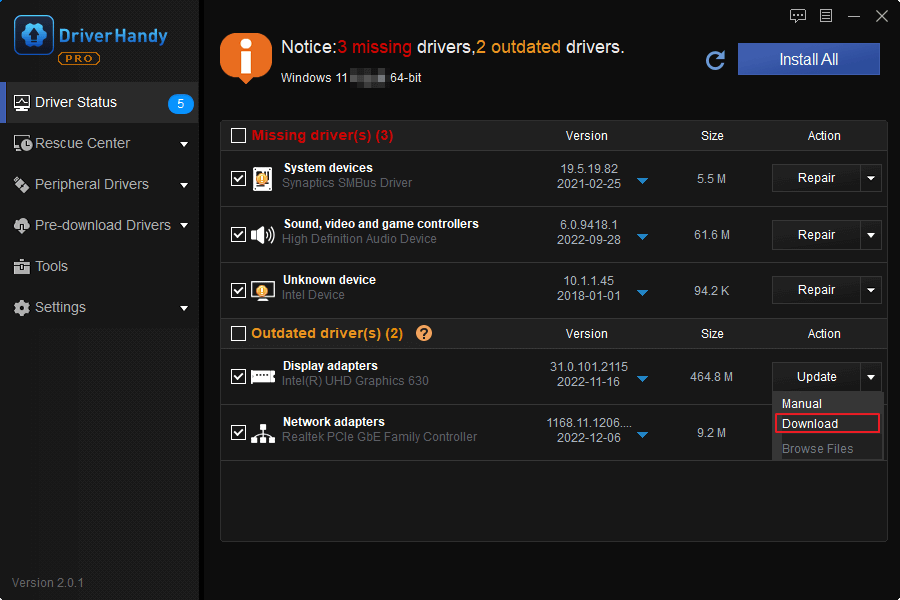This screenshot has height=600, width=900.
Task: Click the Unknown device monitor icon
Action: point(263,291)
